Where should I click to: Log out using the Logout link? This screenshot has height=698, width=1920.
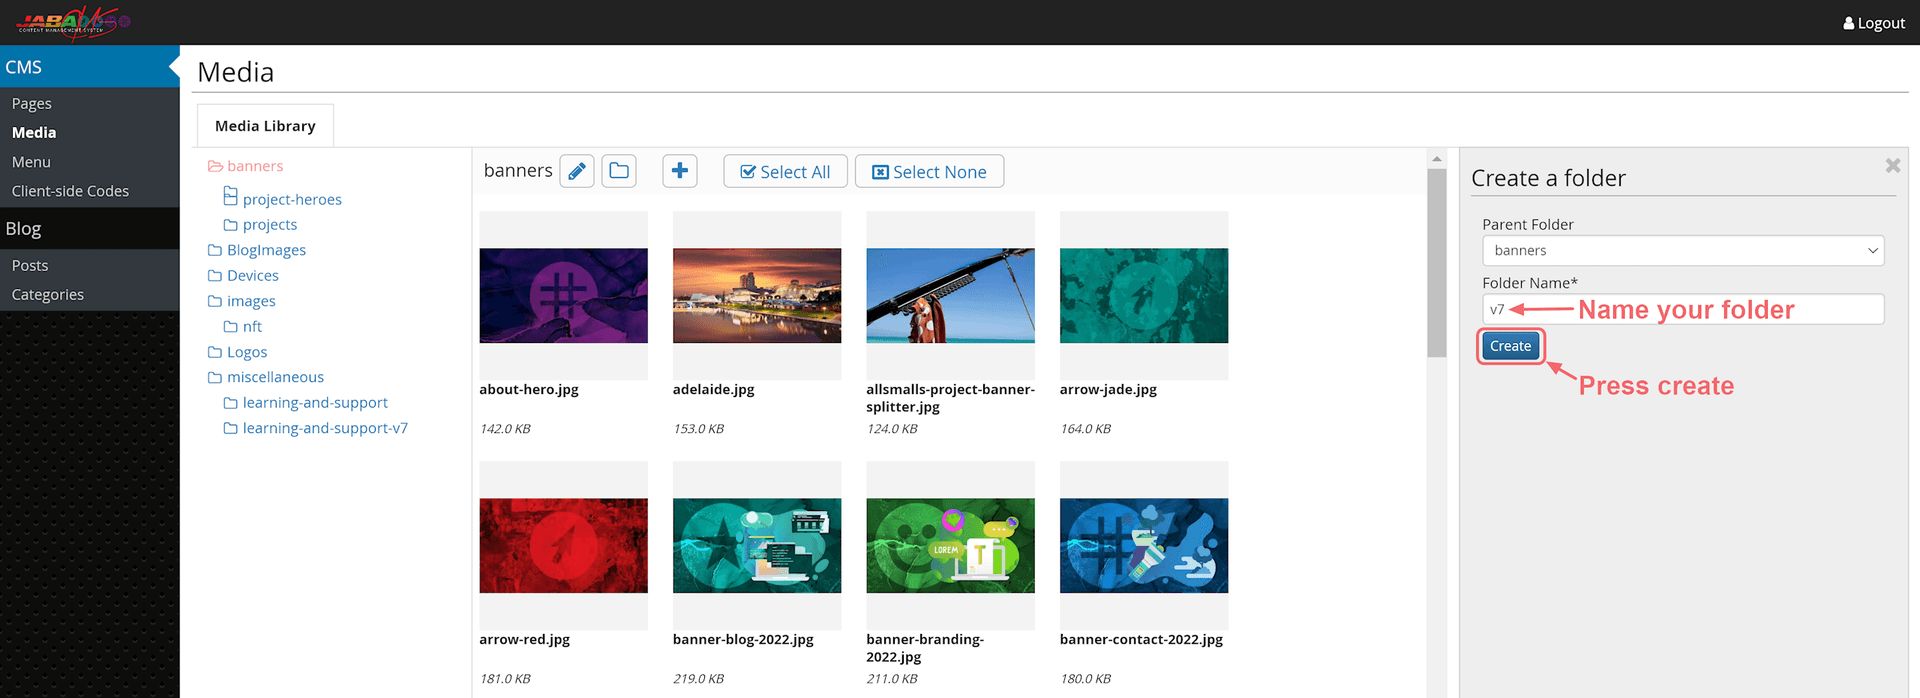click(x=1874, y=23)
